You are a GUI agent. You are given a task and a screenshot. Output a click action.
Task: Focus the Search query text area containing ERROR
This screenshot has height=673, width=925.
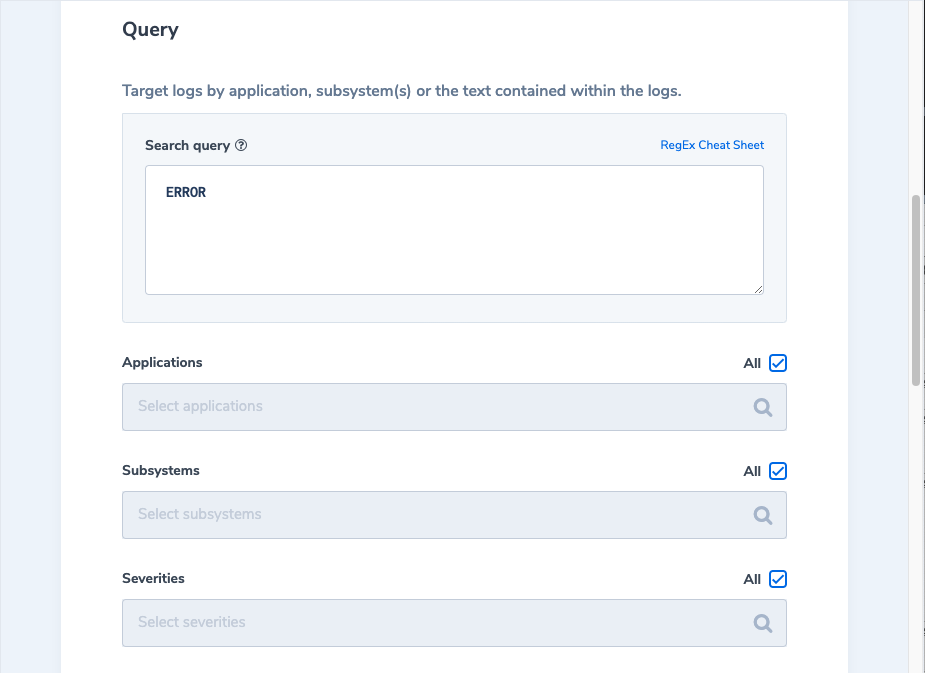coord(454,230)
